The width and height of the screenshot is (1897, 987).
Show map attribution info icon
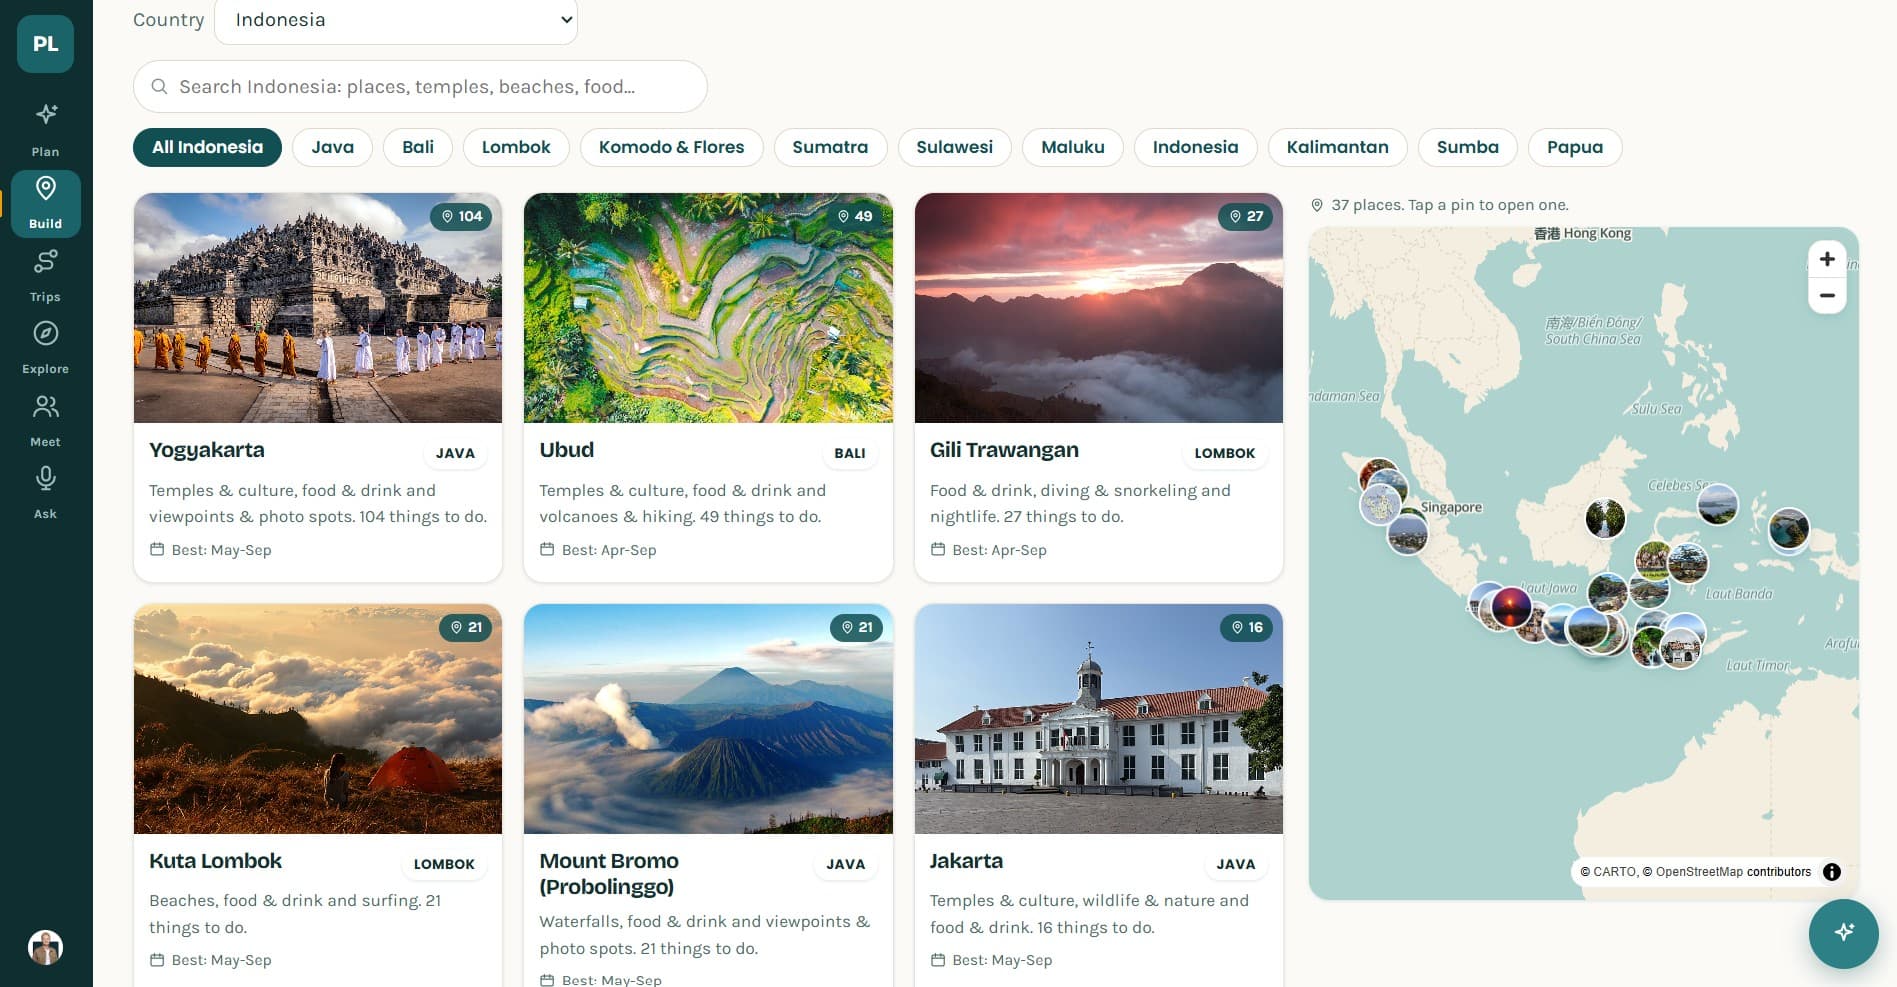pos(1832,872)
